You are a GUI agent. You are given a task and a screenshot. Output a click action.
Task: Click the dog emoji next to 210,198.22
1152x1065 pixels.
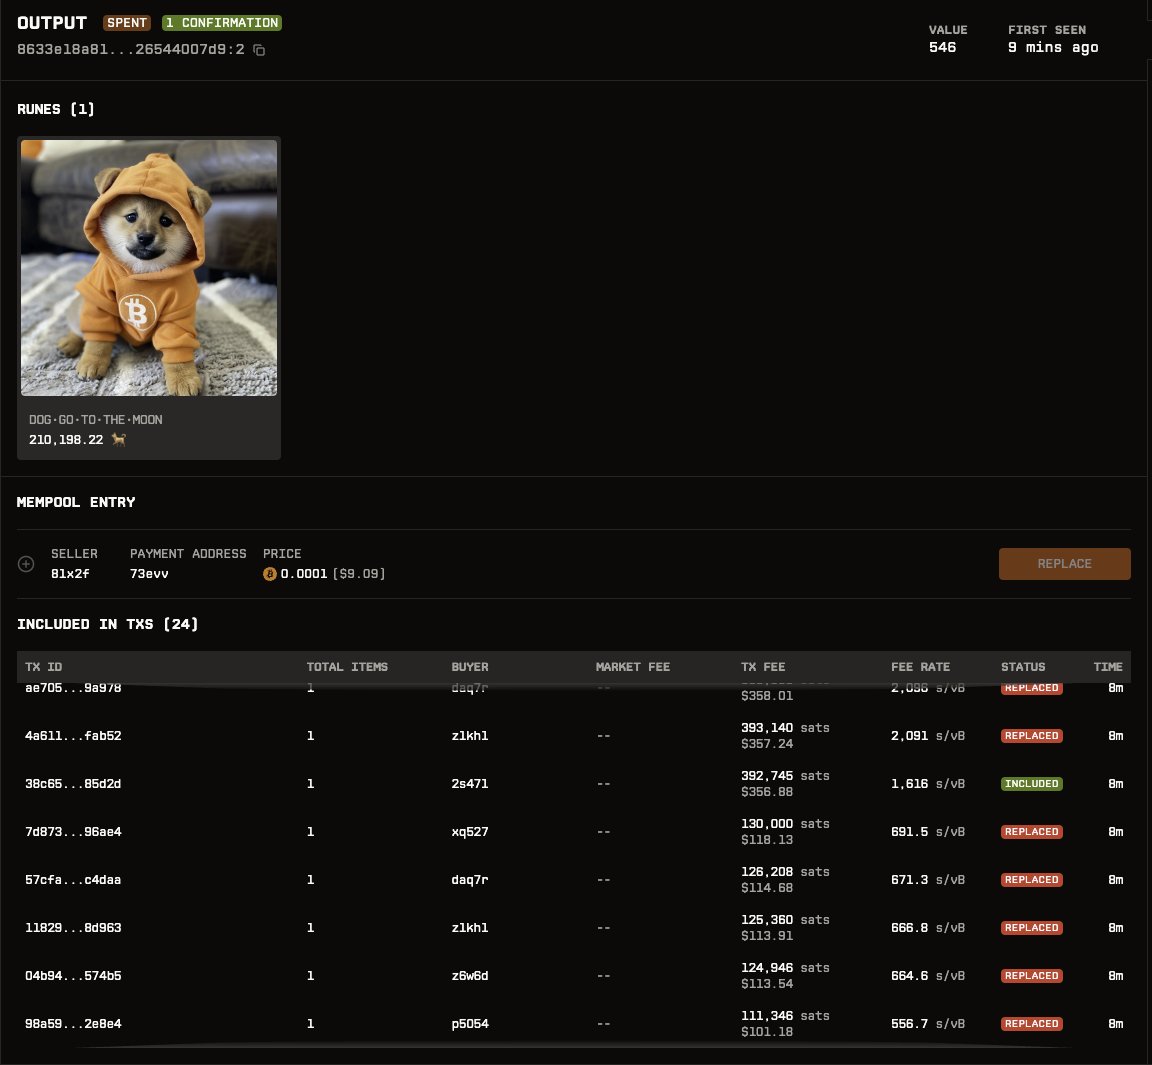tap(118, 439)
